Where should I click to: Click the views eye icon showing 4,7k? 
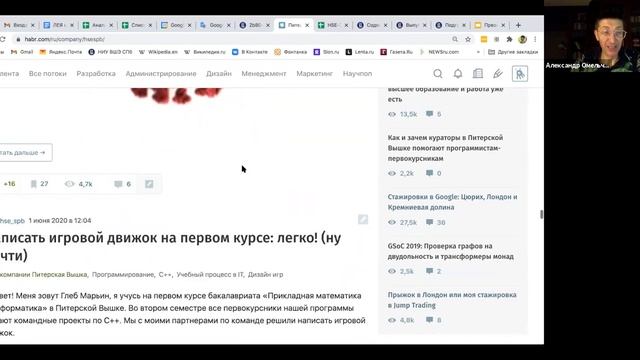tap(70, 184)
